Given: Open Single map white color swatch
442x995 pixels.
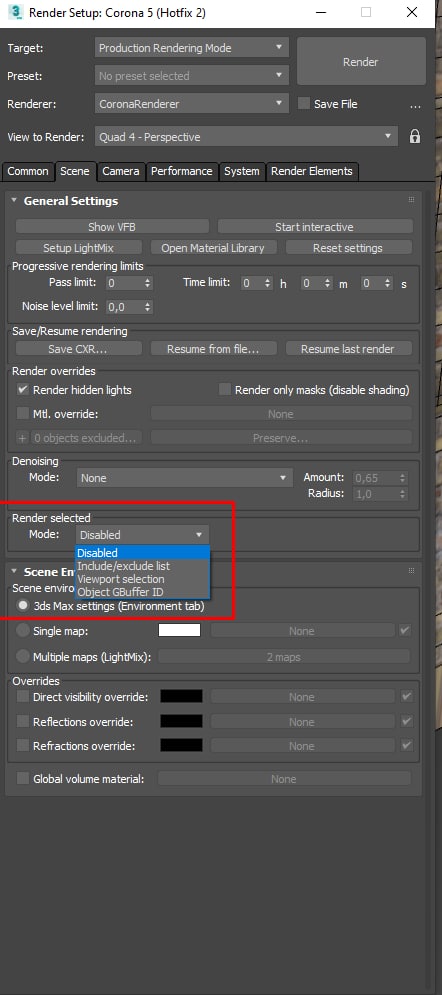Looking at the screenshot, I should point(179,630).
